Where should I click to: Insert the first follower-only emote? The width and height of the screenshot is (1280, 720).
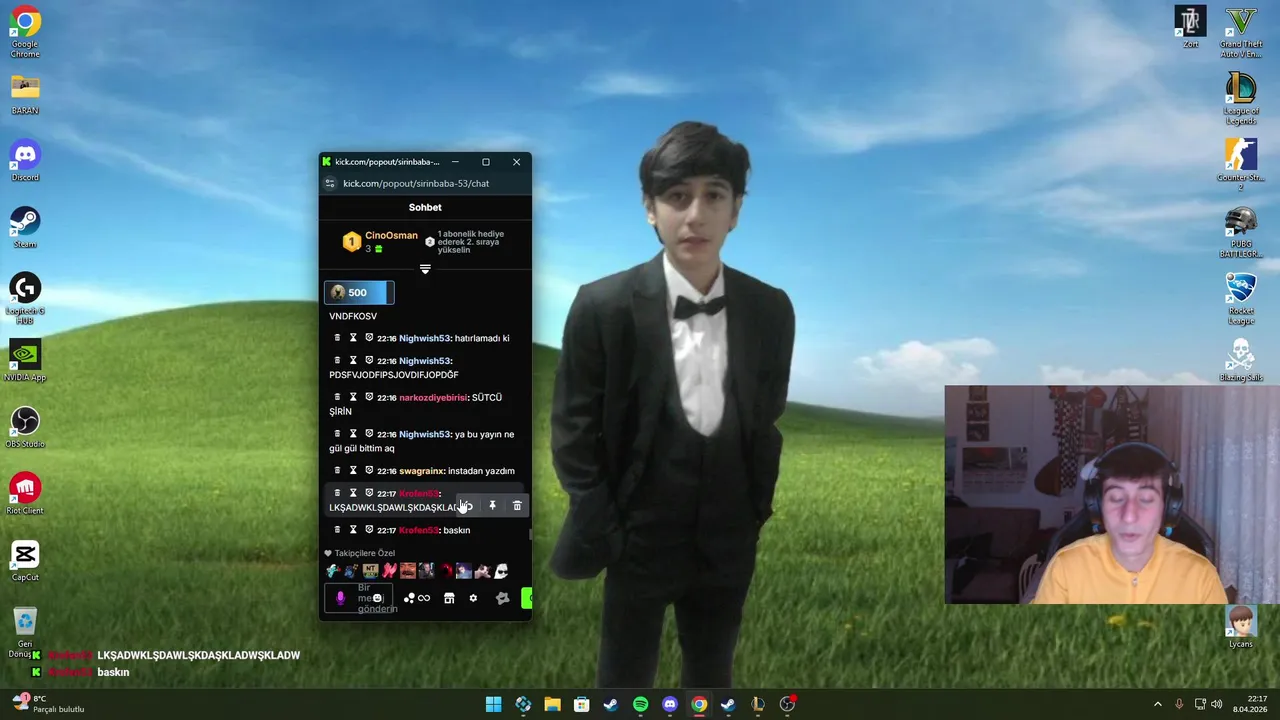coord(332,571)
